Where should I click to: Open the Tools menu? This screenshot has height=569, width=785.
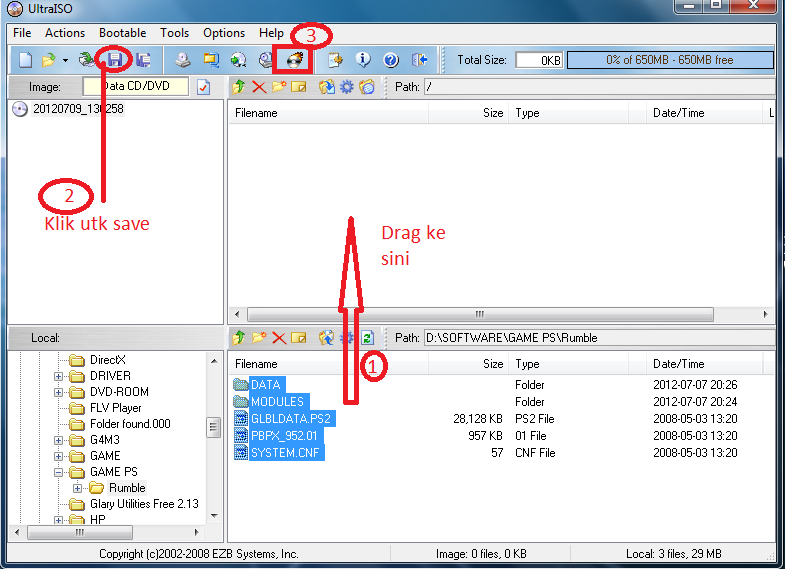tap(174, 33)
